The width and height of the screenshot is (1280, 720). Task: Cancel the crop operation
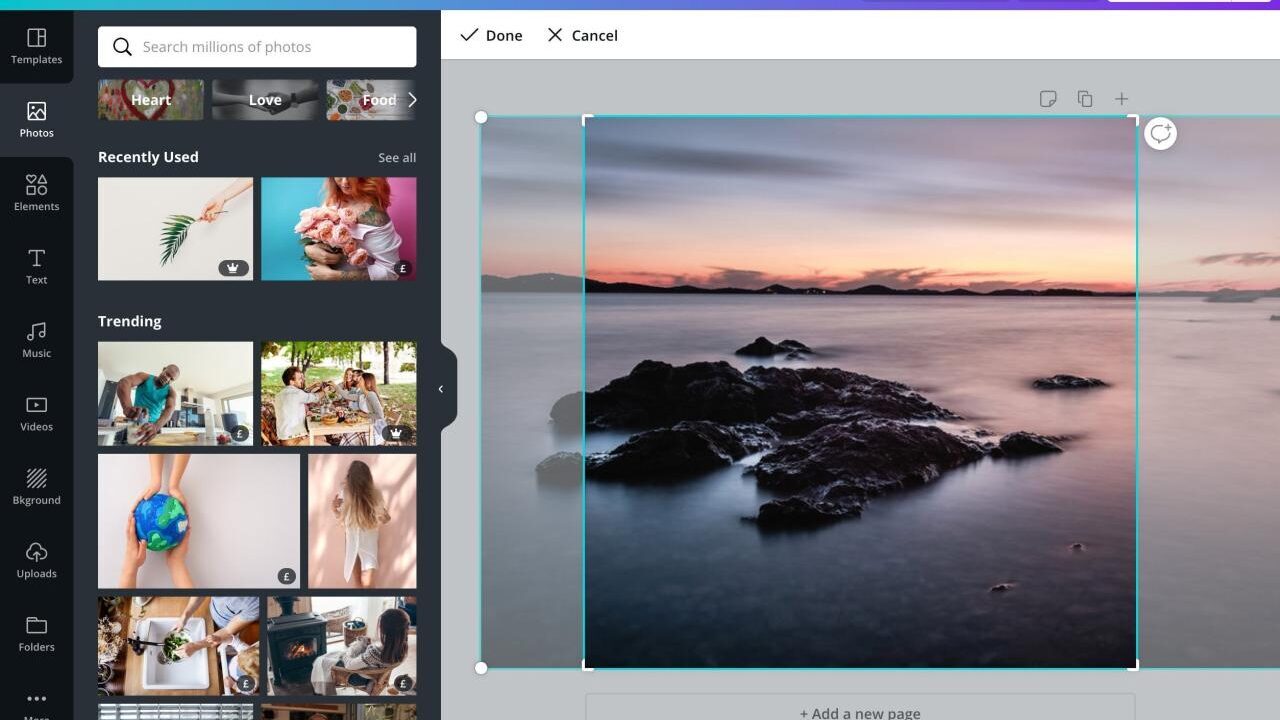point(582,35)
